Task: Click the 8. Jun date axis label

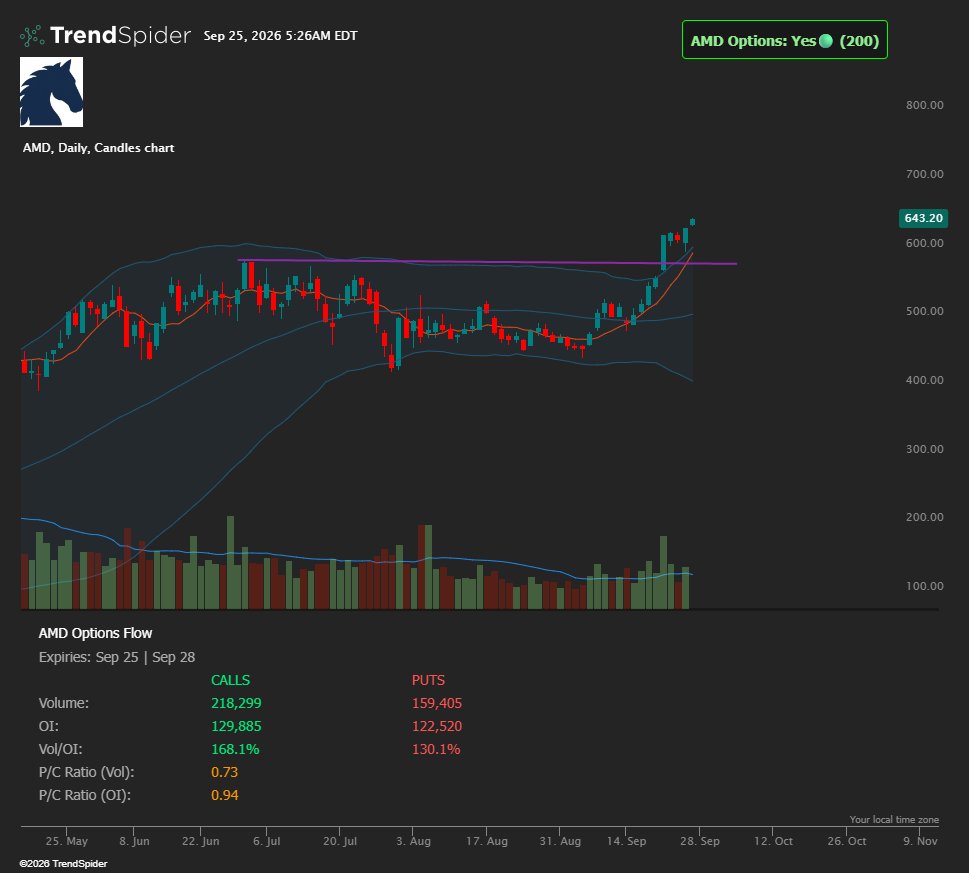Action: click(134, 841)
